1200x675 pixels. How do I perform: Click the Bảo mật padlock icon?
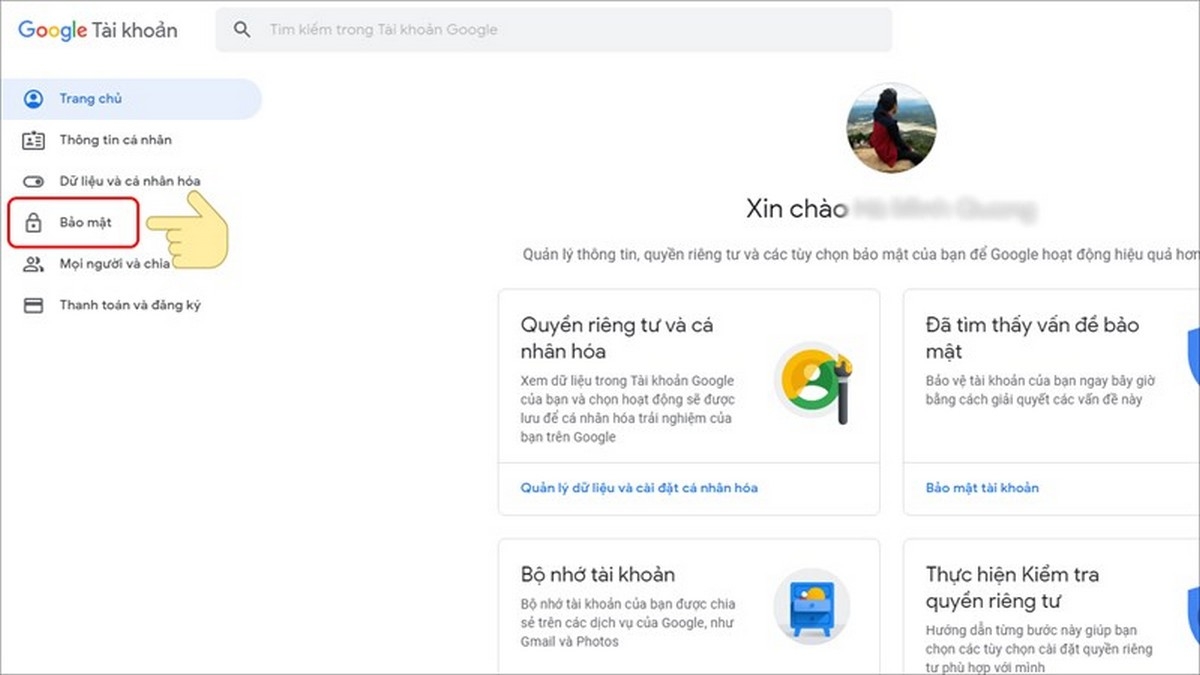click(34, 222)
